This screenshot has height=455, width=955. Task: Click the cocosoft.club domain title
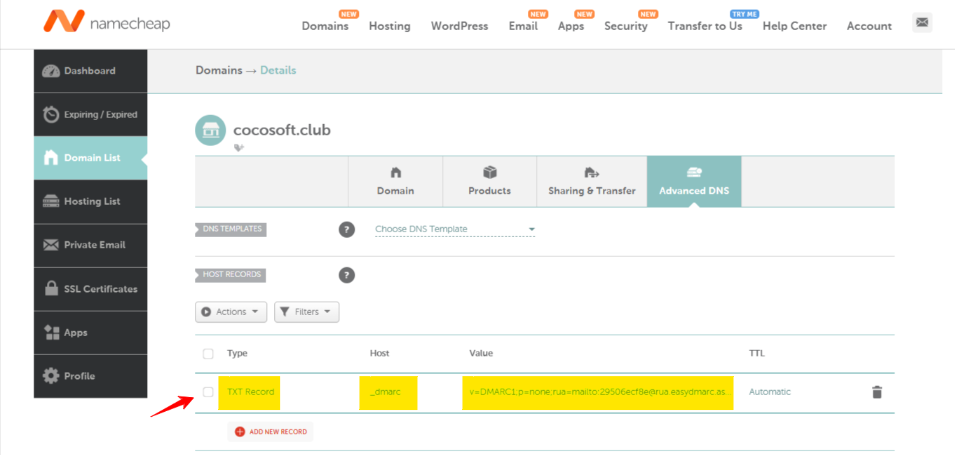(x=282, y=130)
